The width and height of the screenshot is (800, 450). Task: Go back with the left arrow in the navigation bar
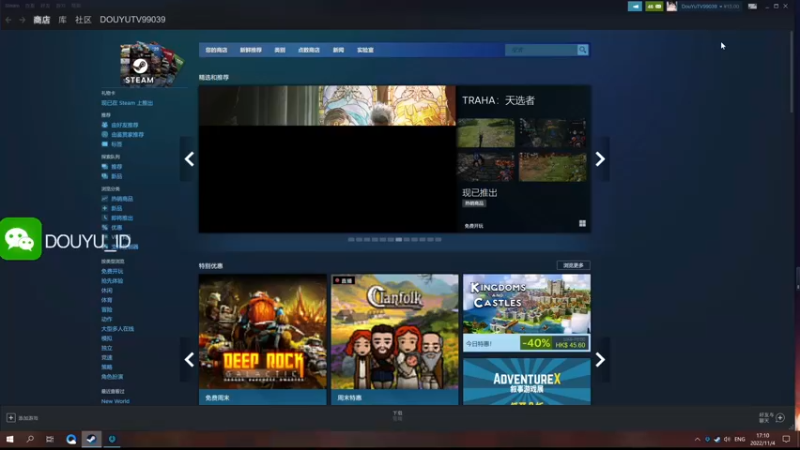[8, 20]
